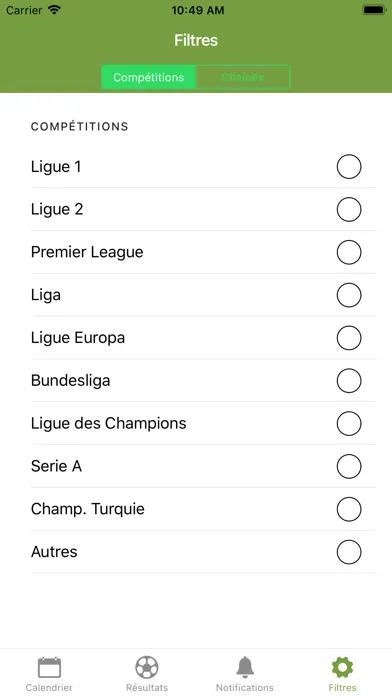Select the Serie A row label
The width and height of the screenshot is (392, 696).
pyautogui.click(x=56, y=466)
